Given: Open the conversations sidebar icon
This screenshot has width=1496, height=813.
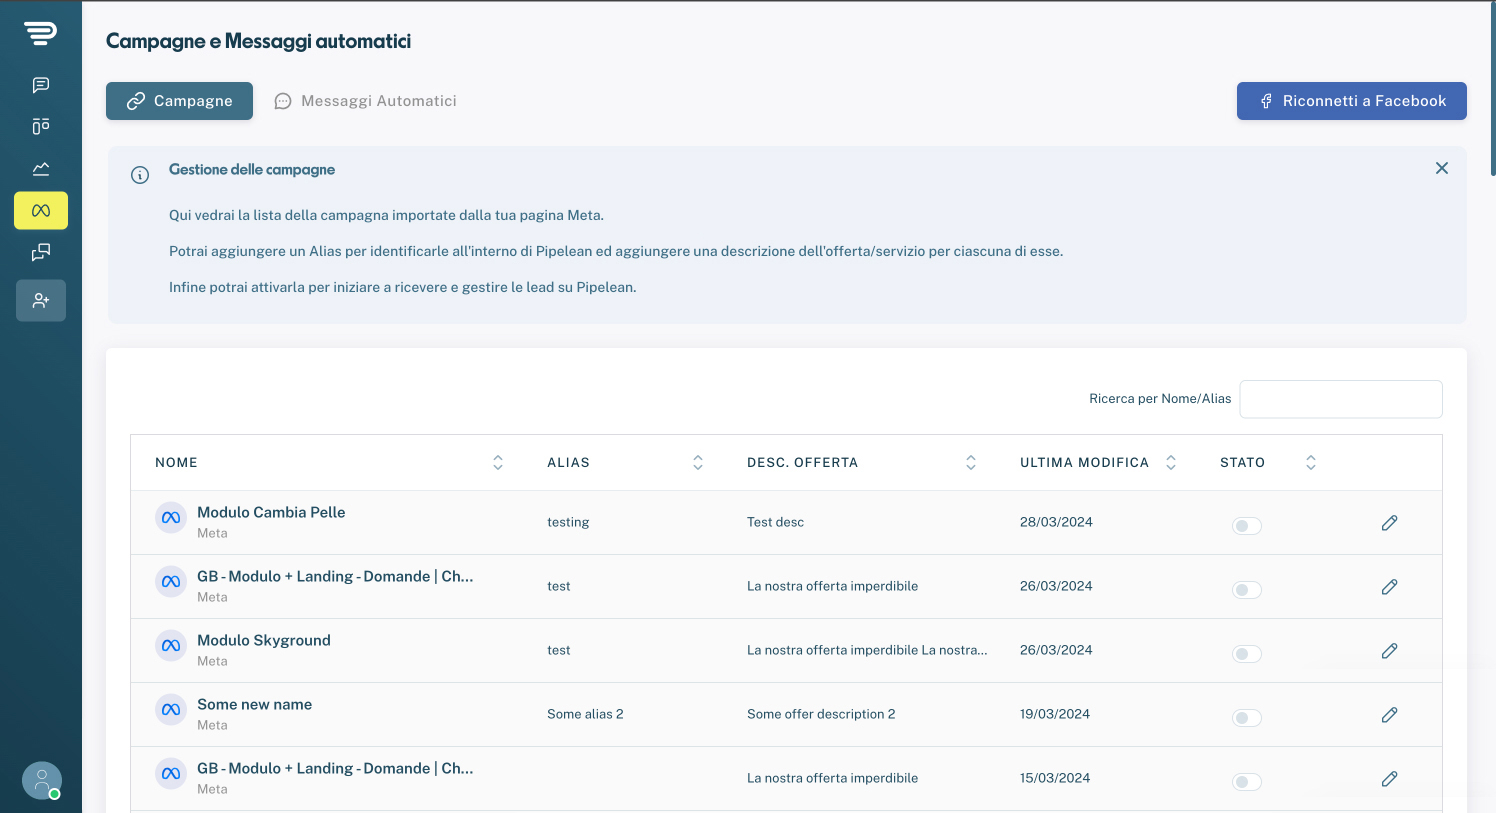Looking at the screenshot, I should (x=41, y=252).
